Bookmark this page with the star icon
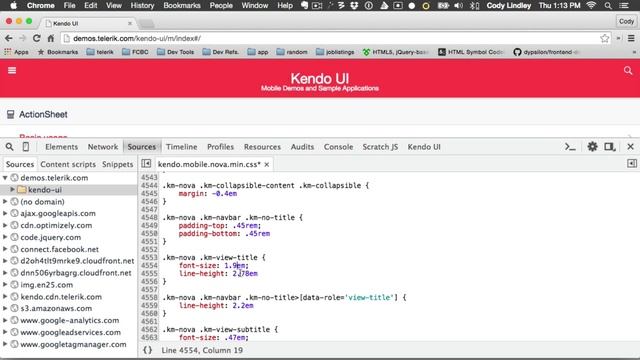This screenshot has height=360, width=640. tap(604, 38)
